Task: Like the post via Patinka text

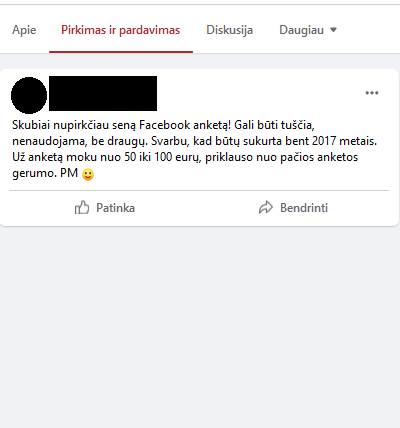Action: [115, 208]
